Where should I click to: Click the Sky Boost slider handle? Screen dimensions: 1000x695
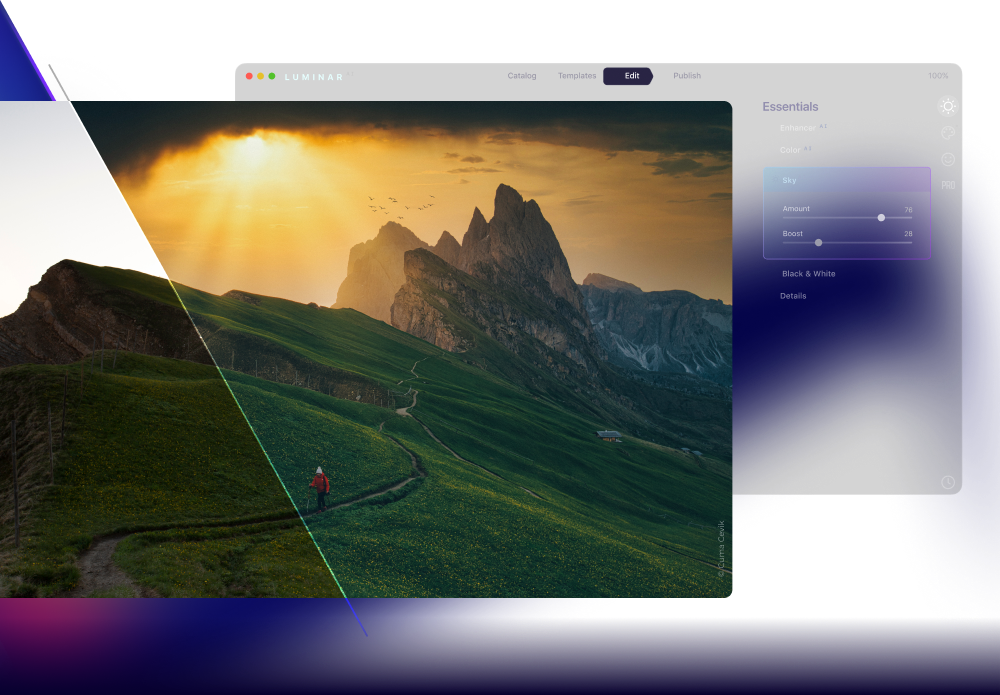tap(818, 242)
